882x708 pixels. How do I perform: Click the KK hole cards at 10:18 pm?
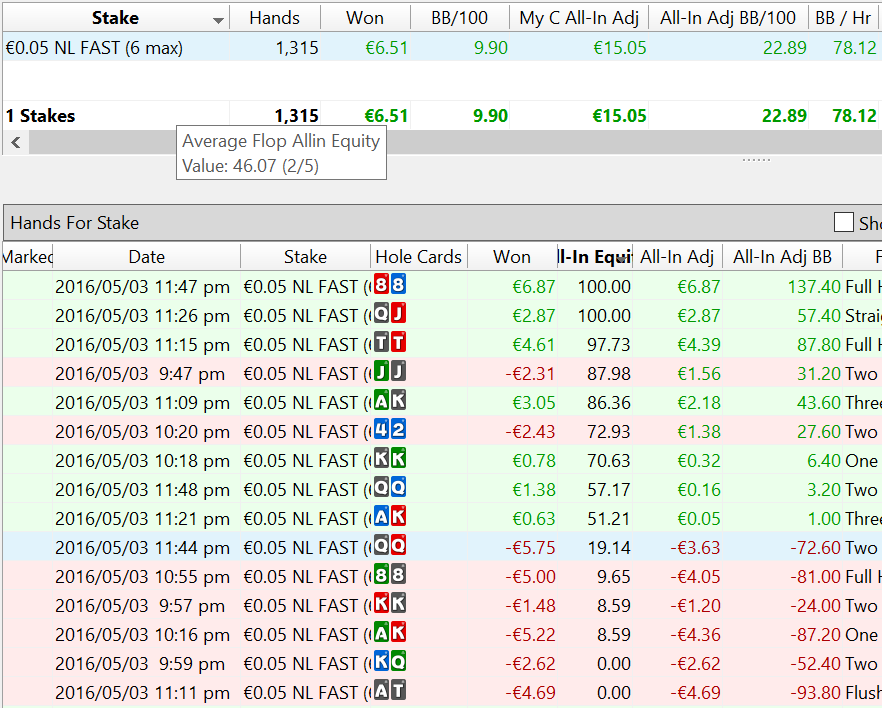[x=390, y=459]
